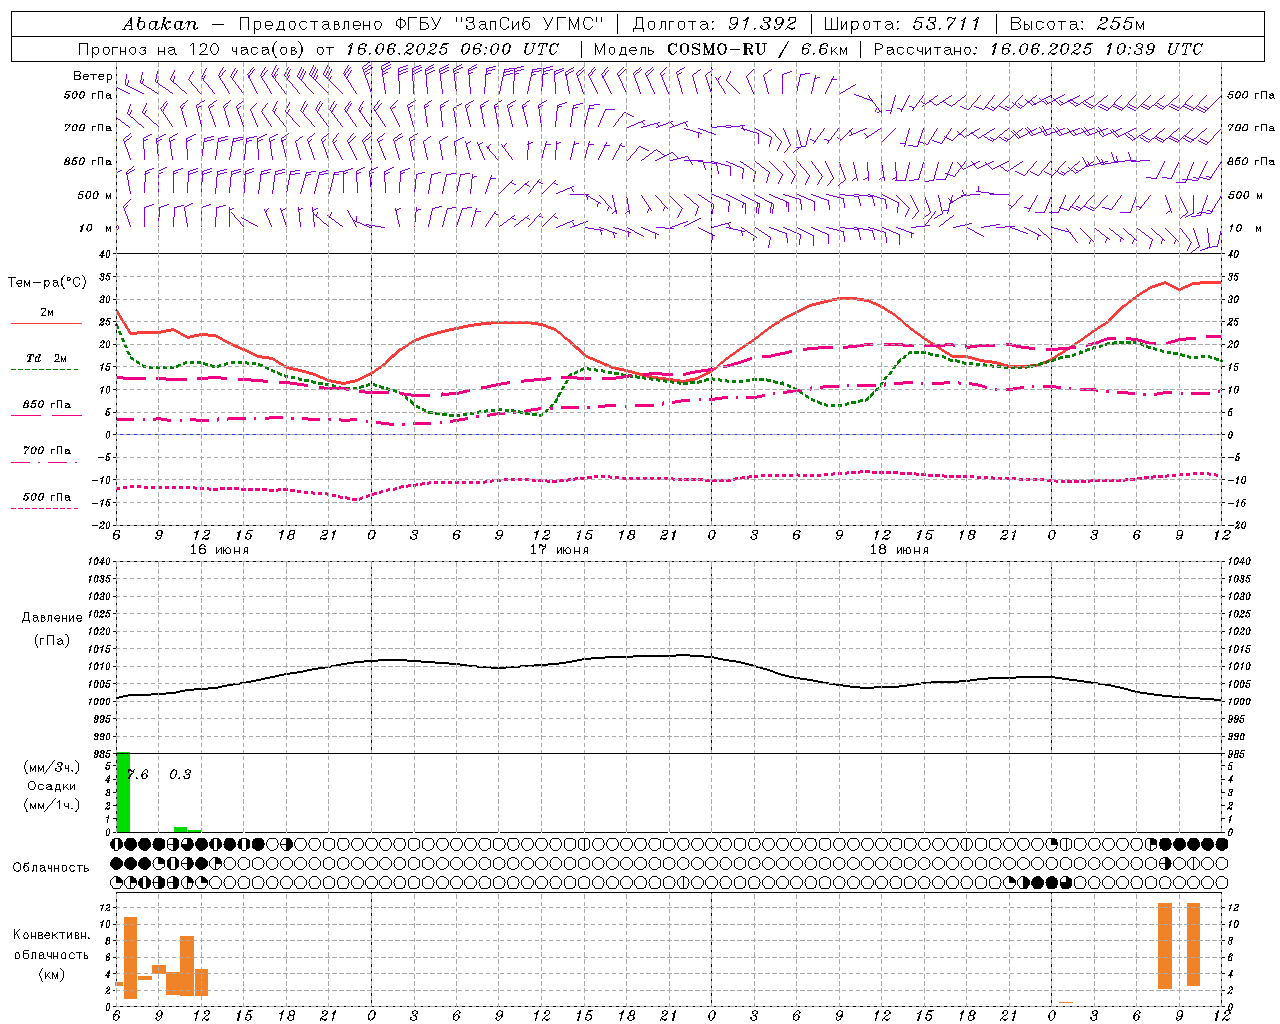The height and width of the screenshot is (1024, 1280).
Task: Click the Широта: 53.711 value
Action: coord(903,24)
